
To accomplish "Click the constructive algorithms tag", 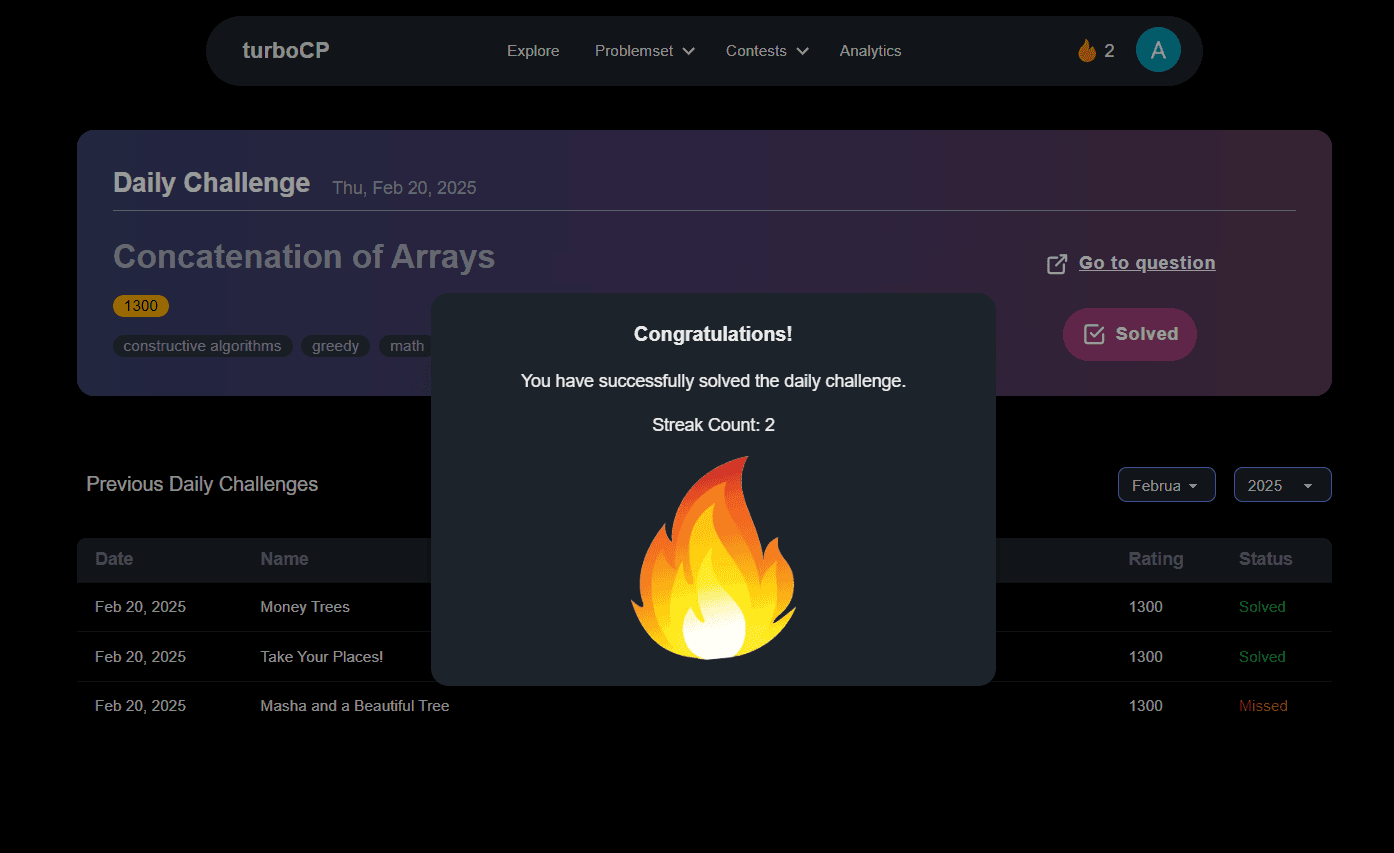I will [203, 346].
